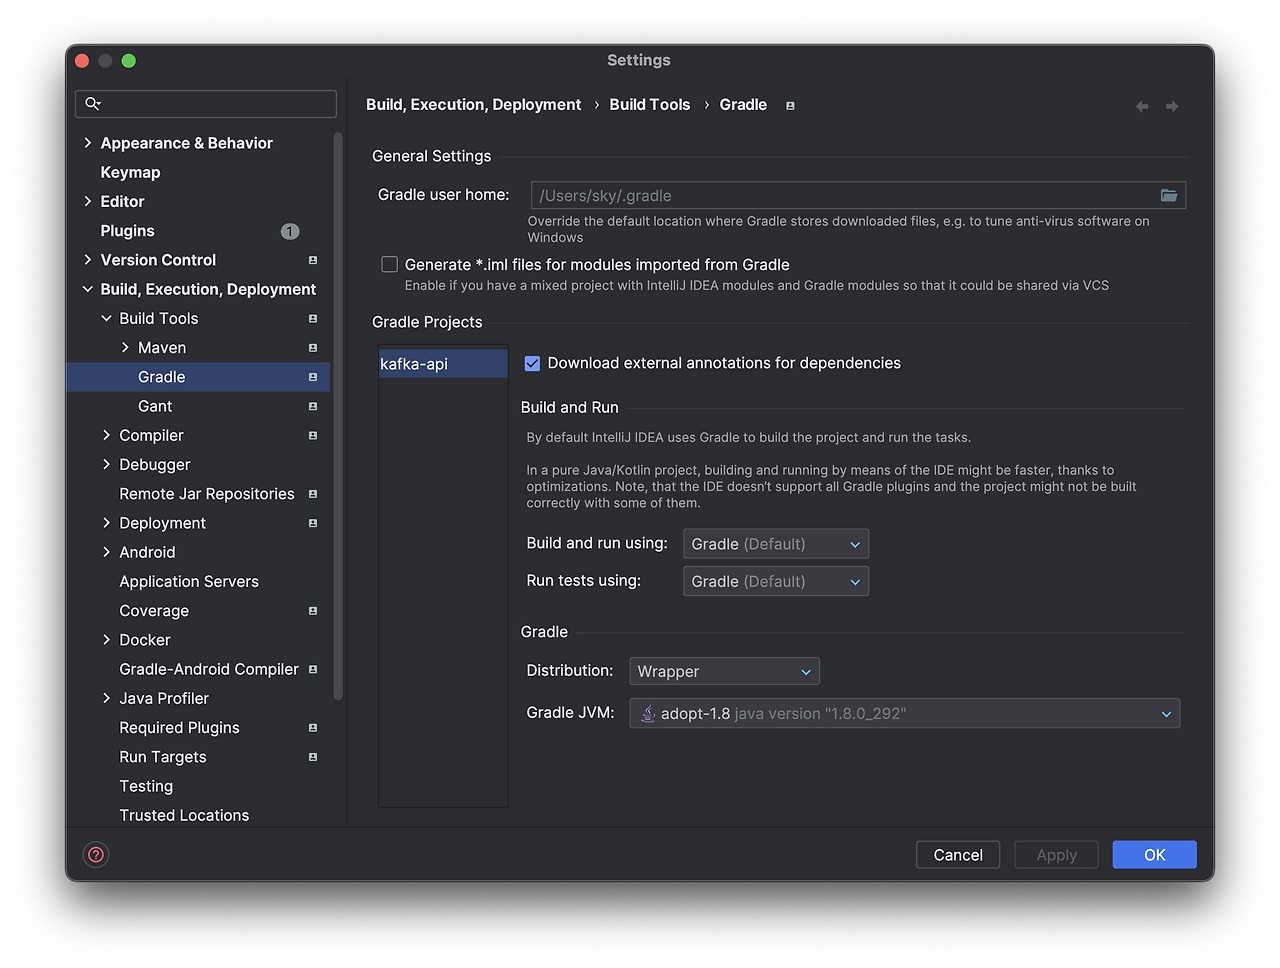Viewport: 1280px width, 968px height.
Task: Expand the Debugger node
Action: click(x=107, y=464)
